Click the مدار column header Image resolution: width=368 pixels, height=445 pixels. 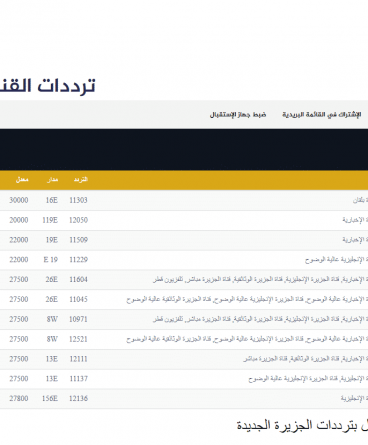(x=52, y=180)
